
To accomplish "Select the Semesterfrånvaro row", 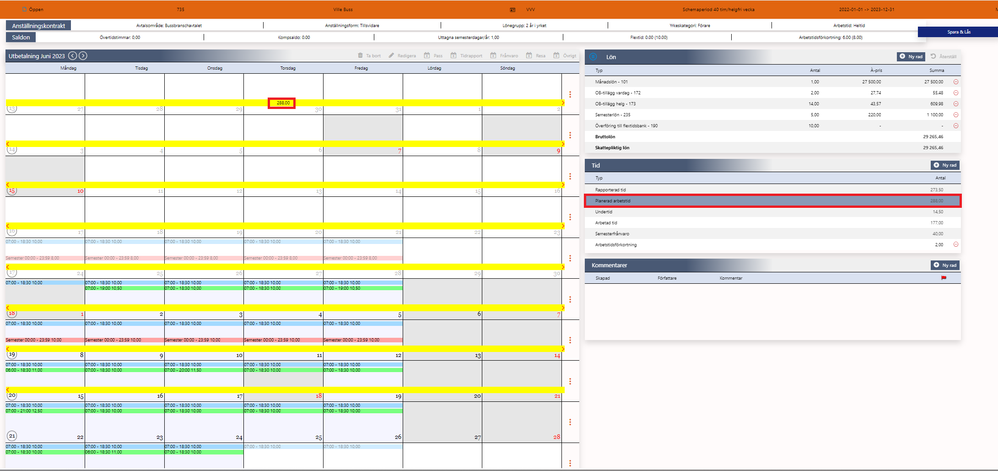I will point(773,234).
